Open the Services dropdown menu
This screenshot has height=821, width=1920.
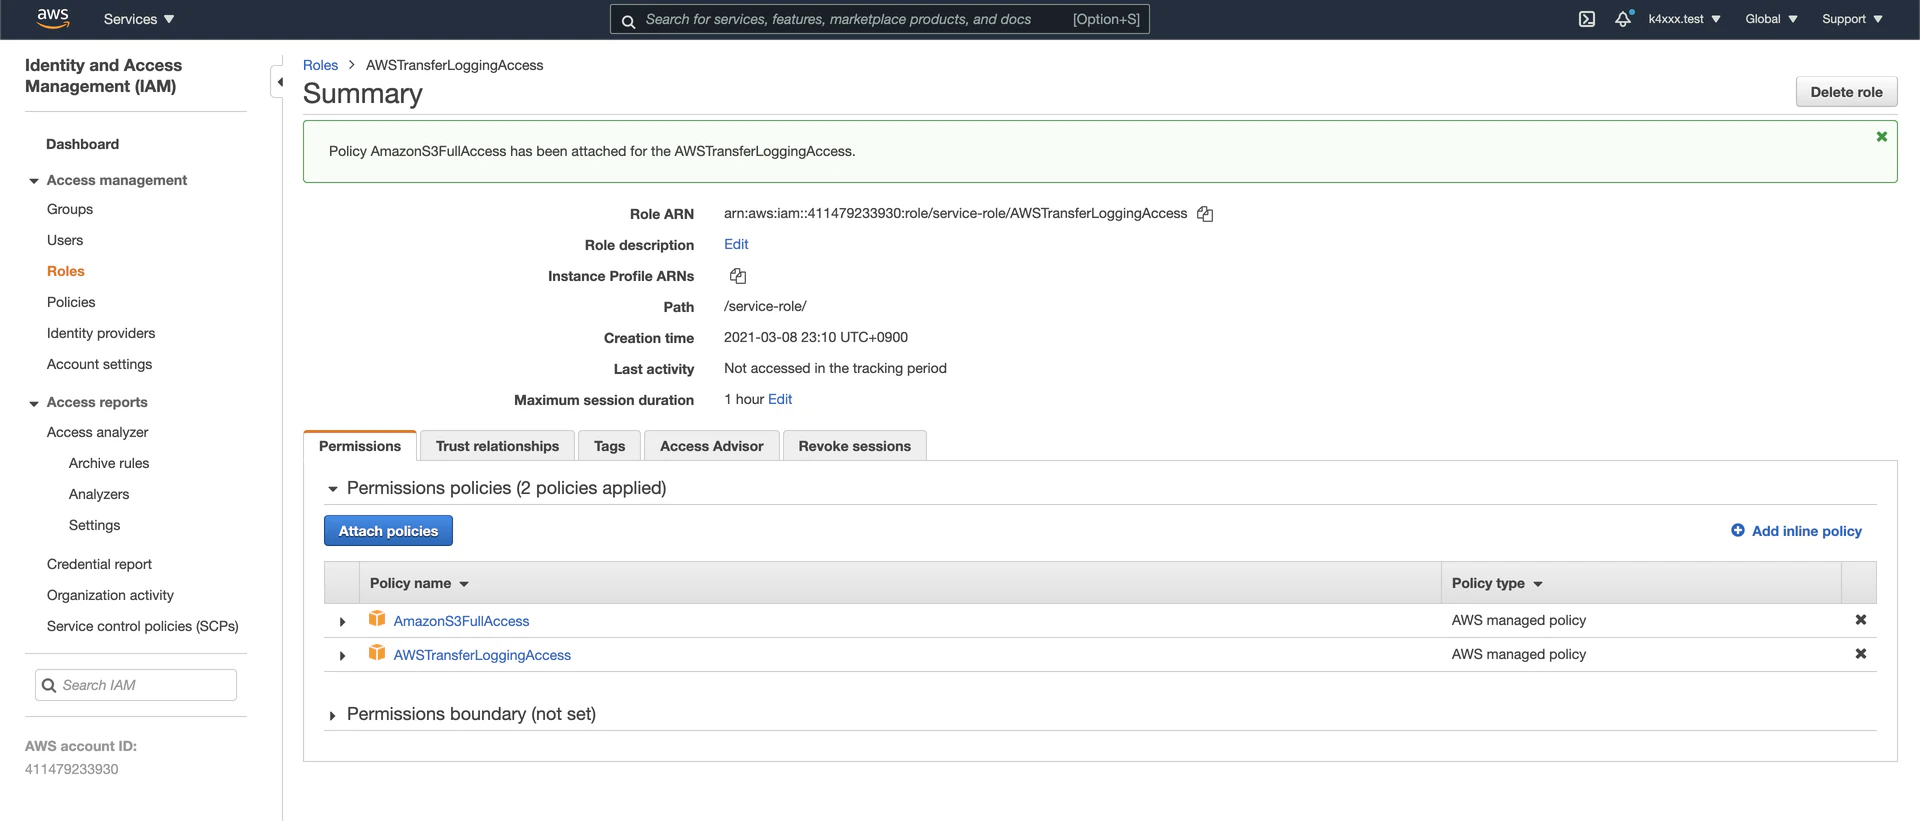coord(139,19)
